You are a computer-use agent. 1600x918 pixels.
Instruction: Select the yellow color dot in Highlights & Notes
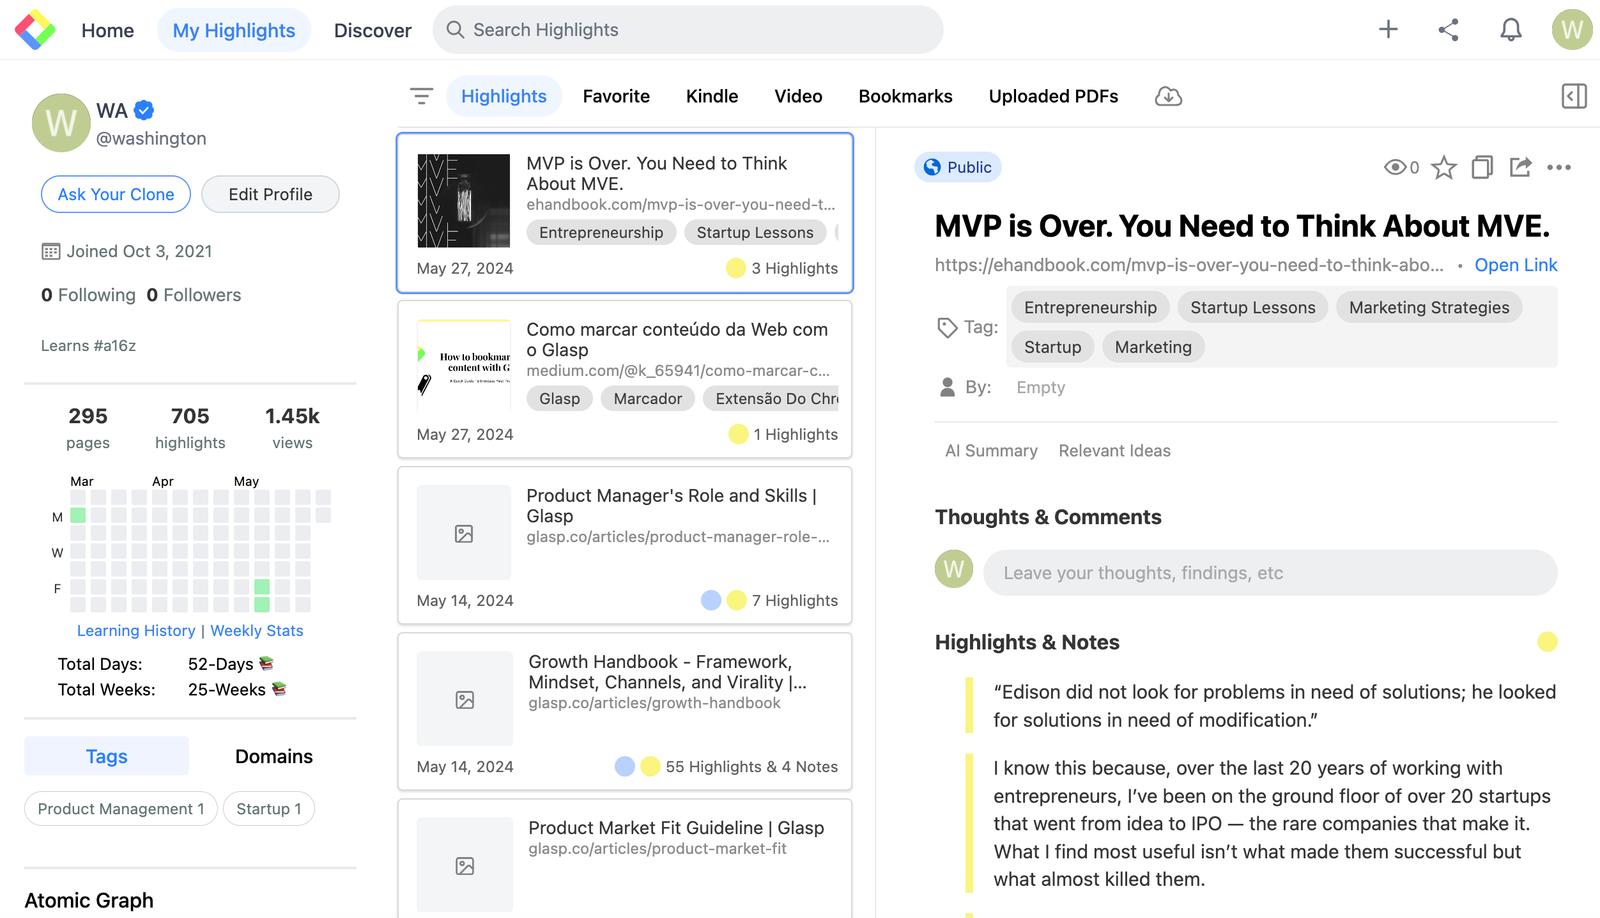click(1547, 642)
